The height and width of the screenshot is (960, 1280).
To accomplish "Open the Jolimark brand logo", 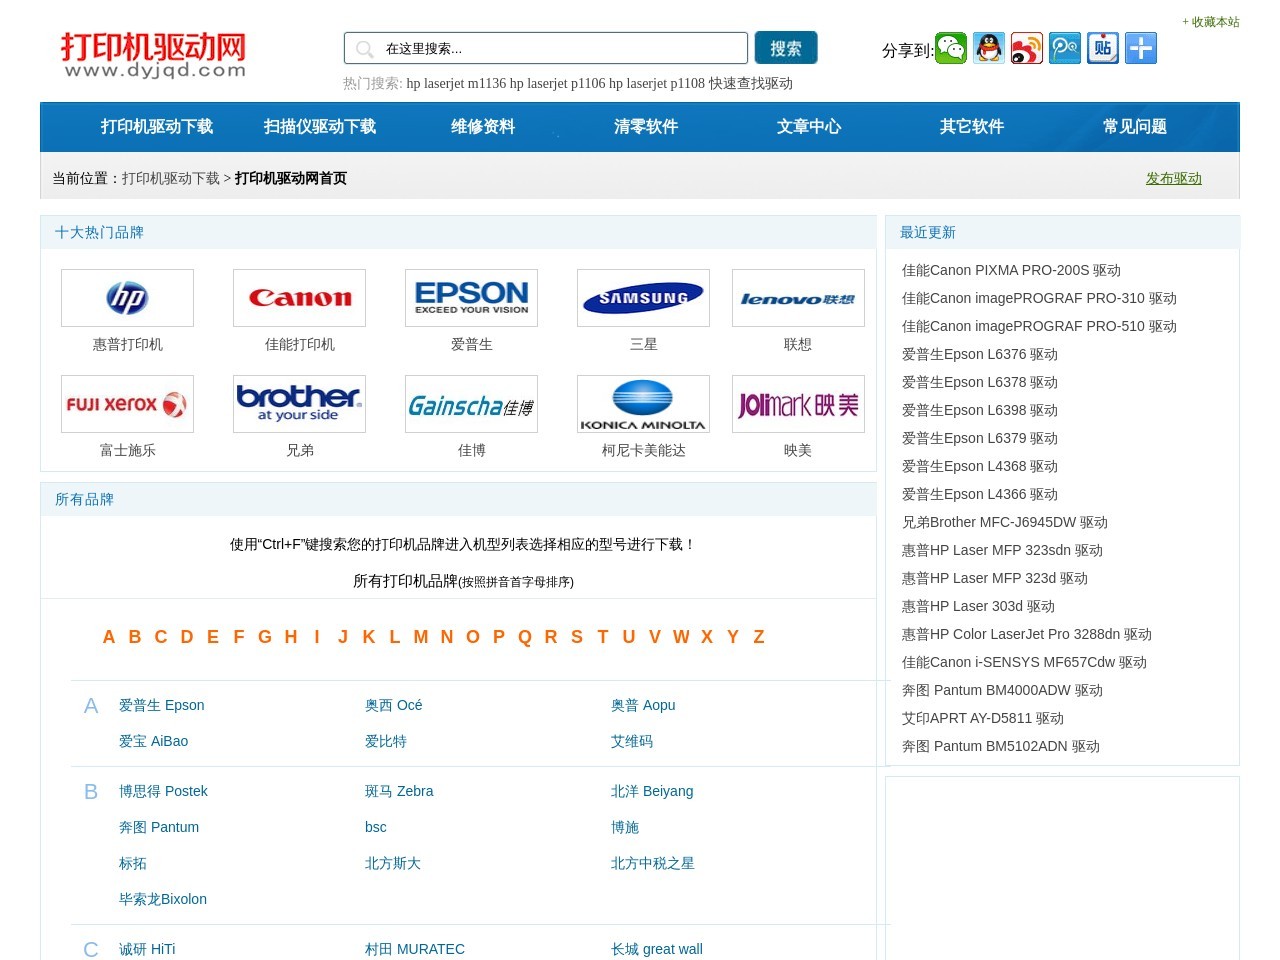I will point(798,404).
